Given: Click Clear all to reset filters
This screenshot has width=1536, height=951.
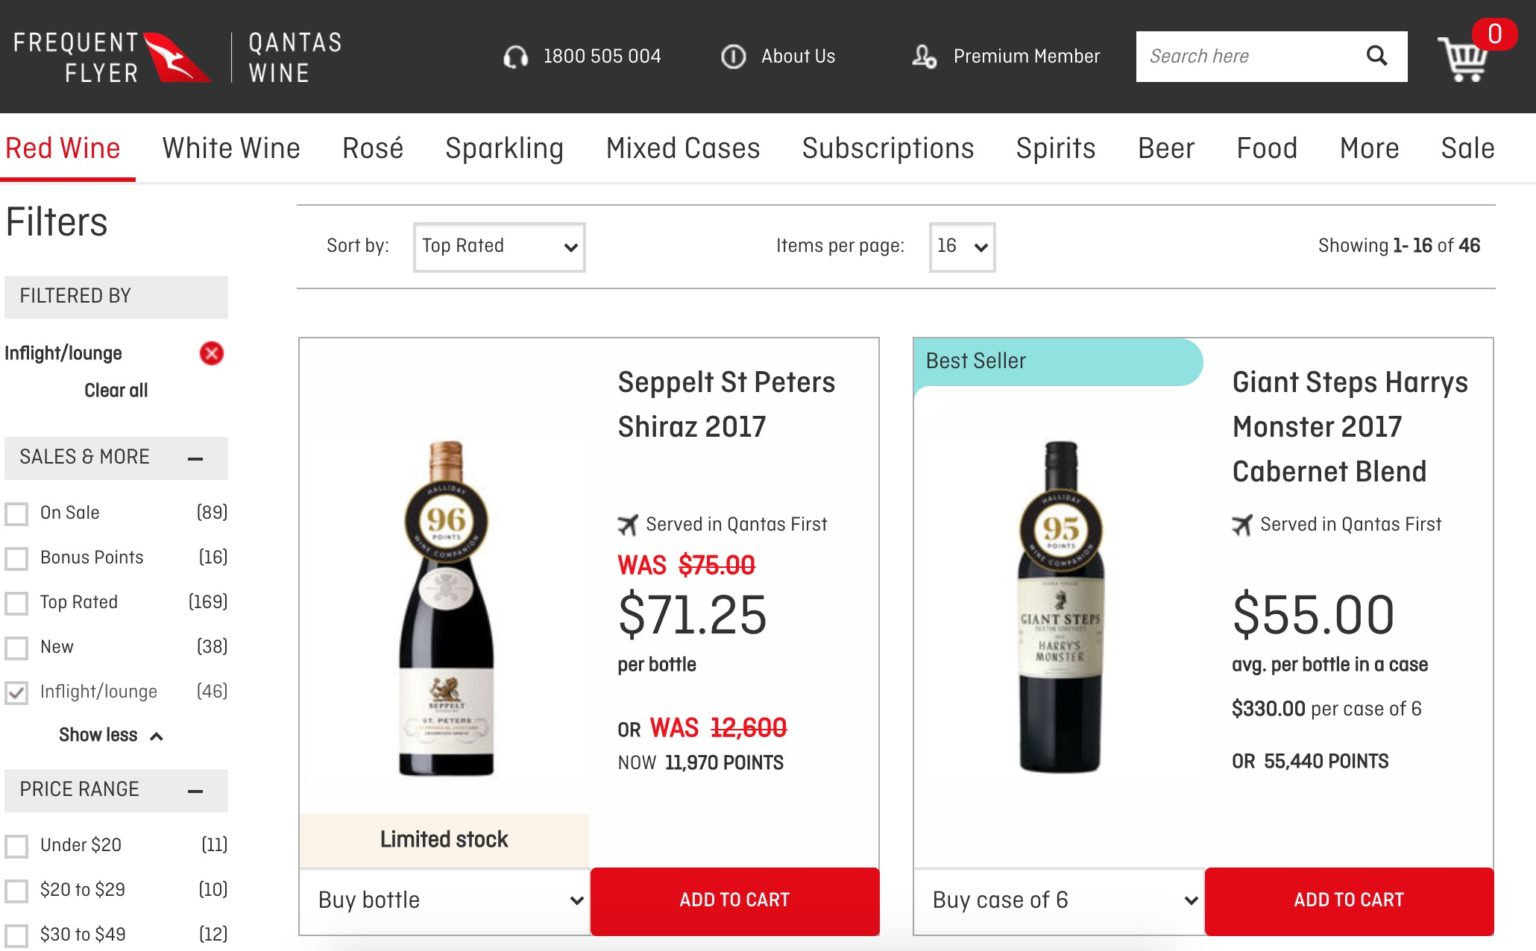Looking at the screenshot, I should [115, 390].
